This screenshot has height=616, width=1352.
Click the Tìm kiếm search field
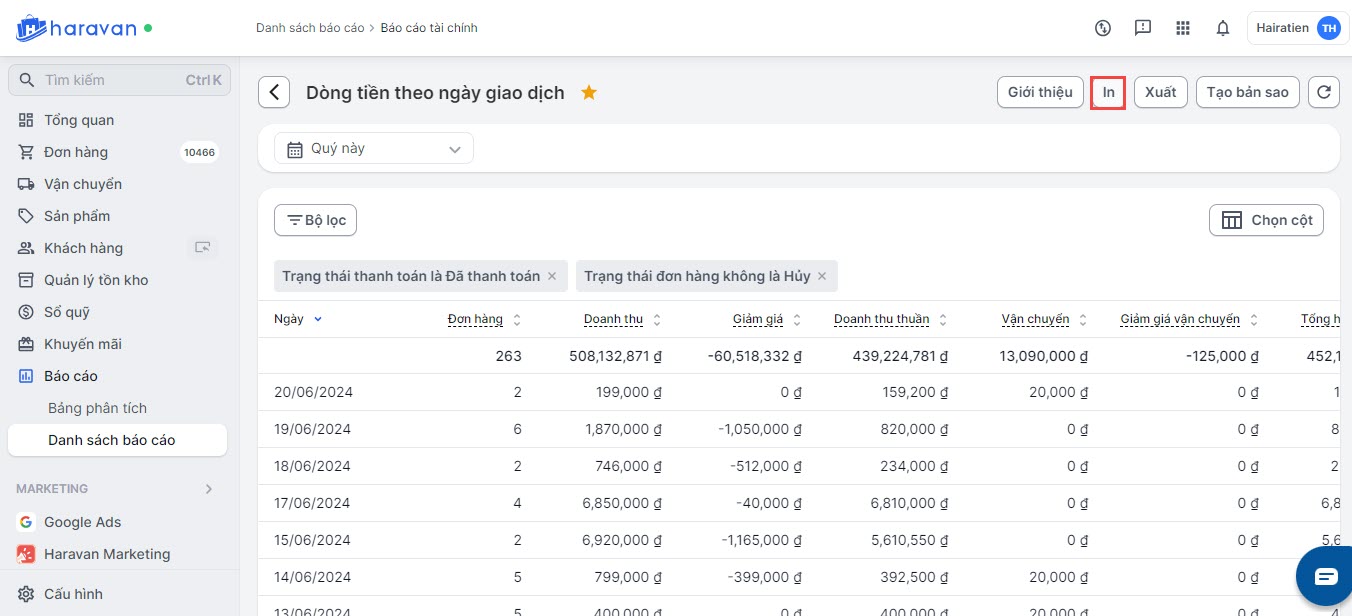click(110, 80)
